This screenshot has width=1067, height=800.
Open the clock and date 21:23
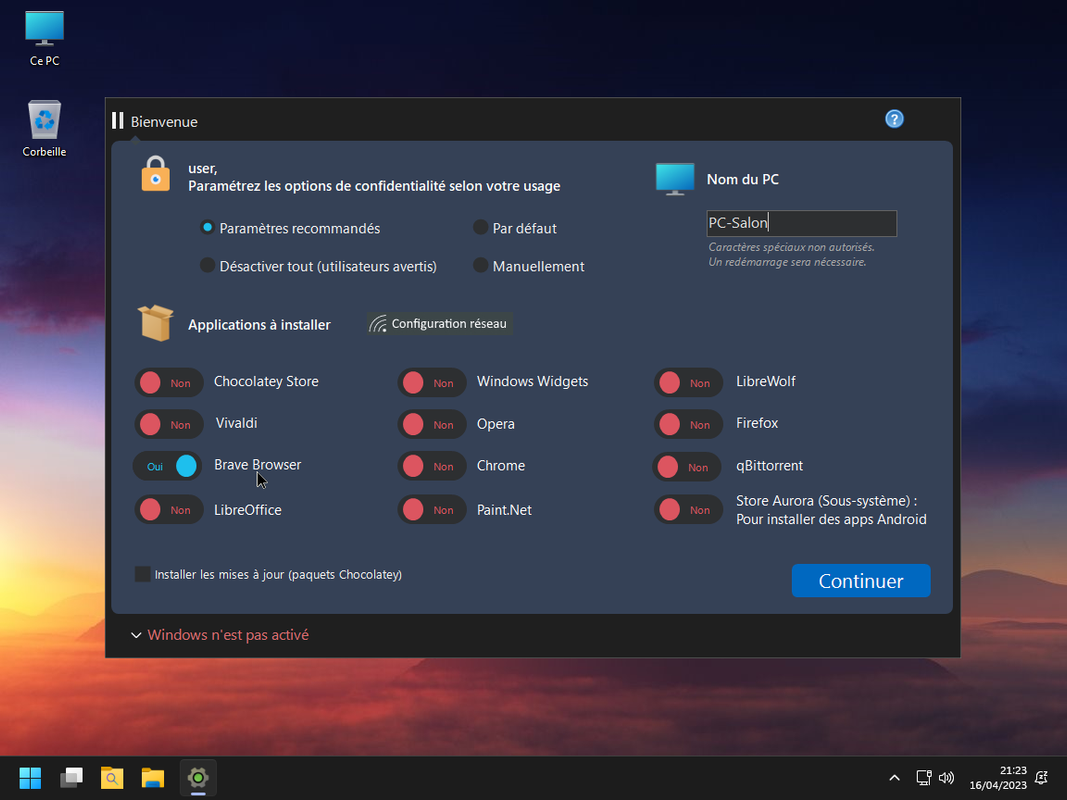998,778
